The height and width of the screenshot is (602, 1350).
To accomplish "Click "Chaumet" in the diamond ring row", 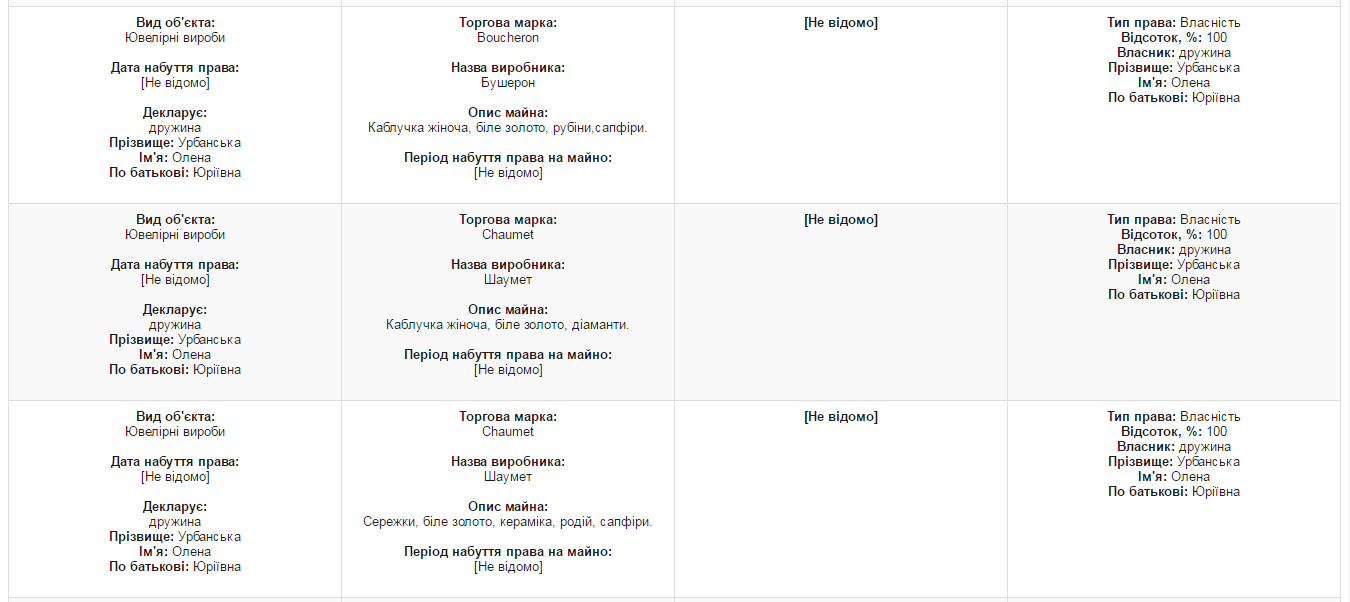I will 508,235.
